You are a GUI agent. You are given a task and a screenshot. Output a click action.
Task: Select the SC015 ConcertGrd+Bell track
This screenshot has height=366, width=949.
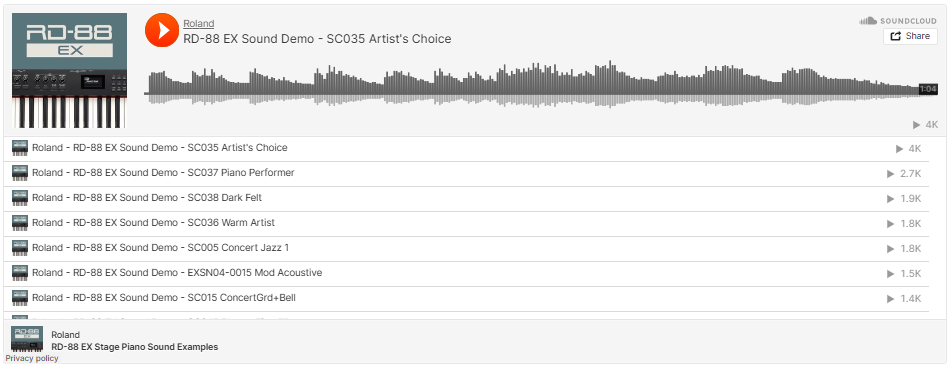(x=466, y=298)
